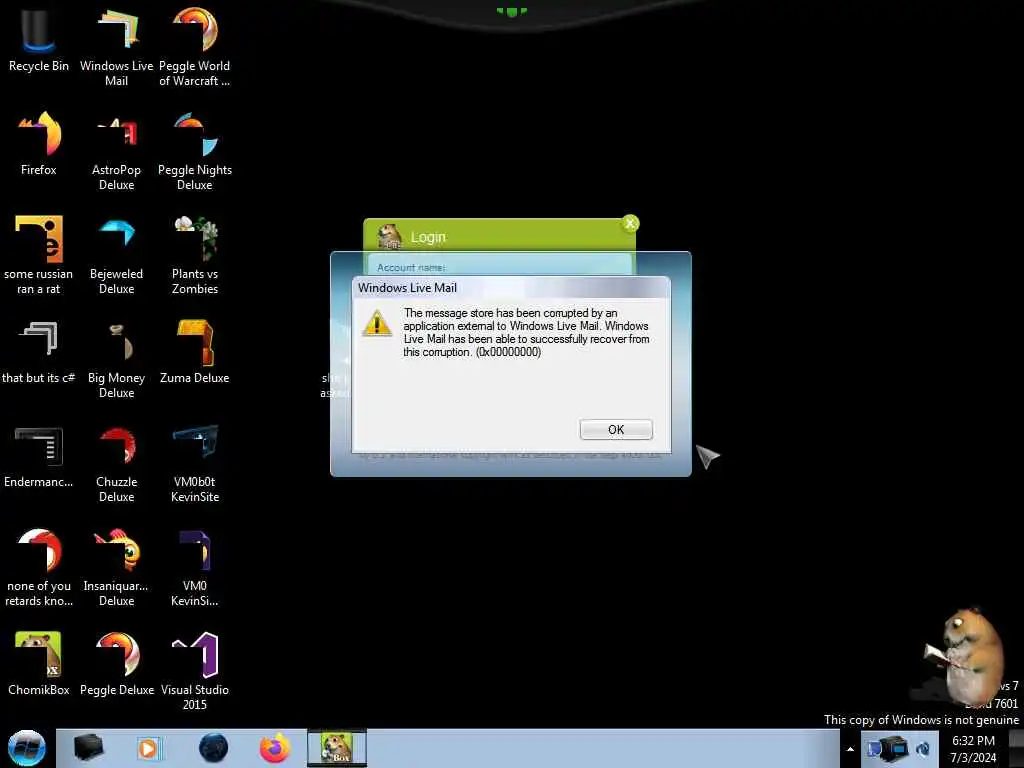Image resolution: width=1024 pixels, height=768 pixels.
Task: Select Peggle Nights Deluxe desktop icon
Action: tap(195, 152)
